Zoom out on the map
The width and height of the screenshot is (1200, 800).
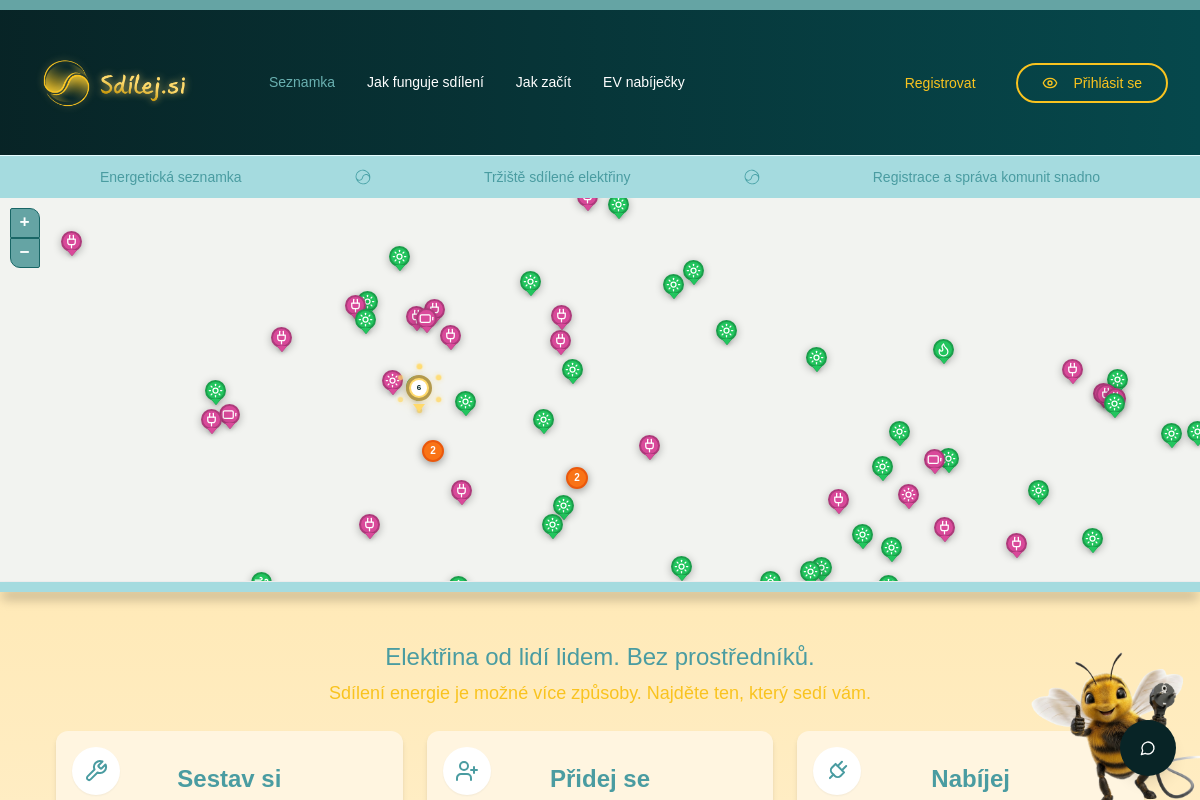point(25,253)
